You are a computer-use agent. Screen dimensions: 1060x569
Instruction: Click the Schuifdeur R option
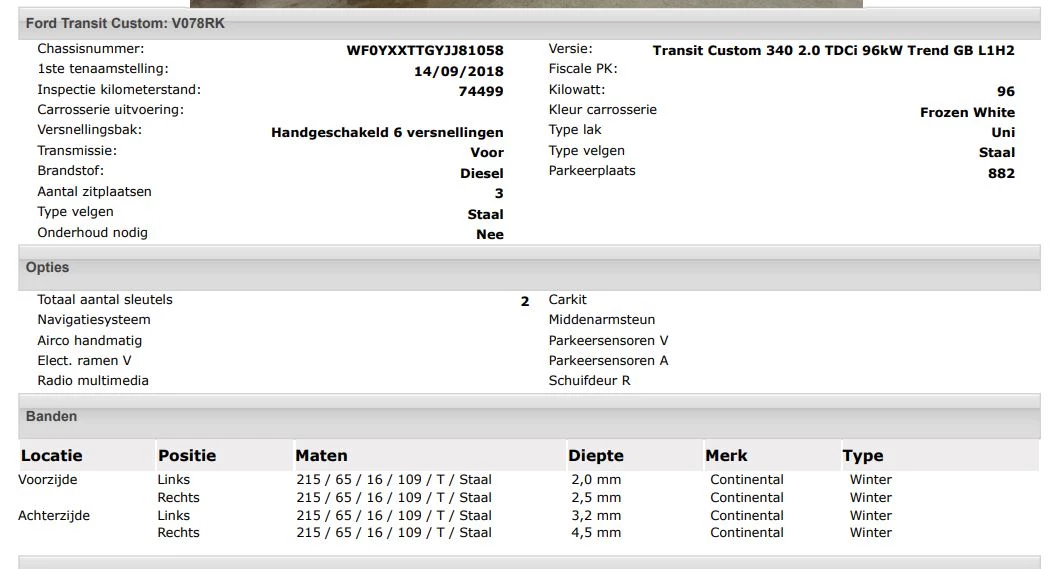[x=589, y=381]
